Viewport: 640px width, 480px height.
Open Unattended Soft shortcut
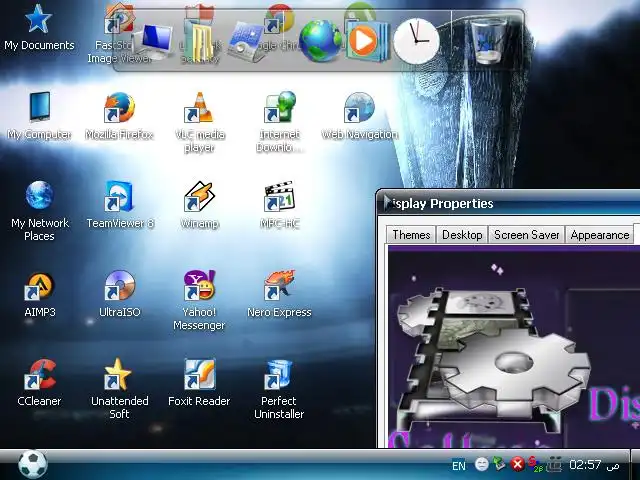pyautogui.click(x=119, y=389)
